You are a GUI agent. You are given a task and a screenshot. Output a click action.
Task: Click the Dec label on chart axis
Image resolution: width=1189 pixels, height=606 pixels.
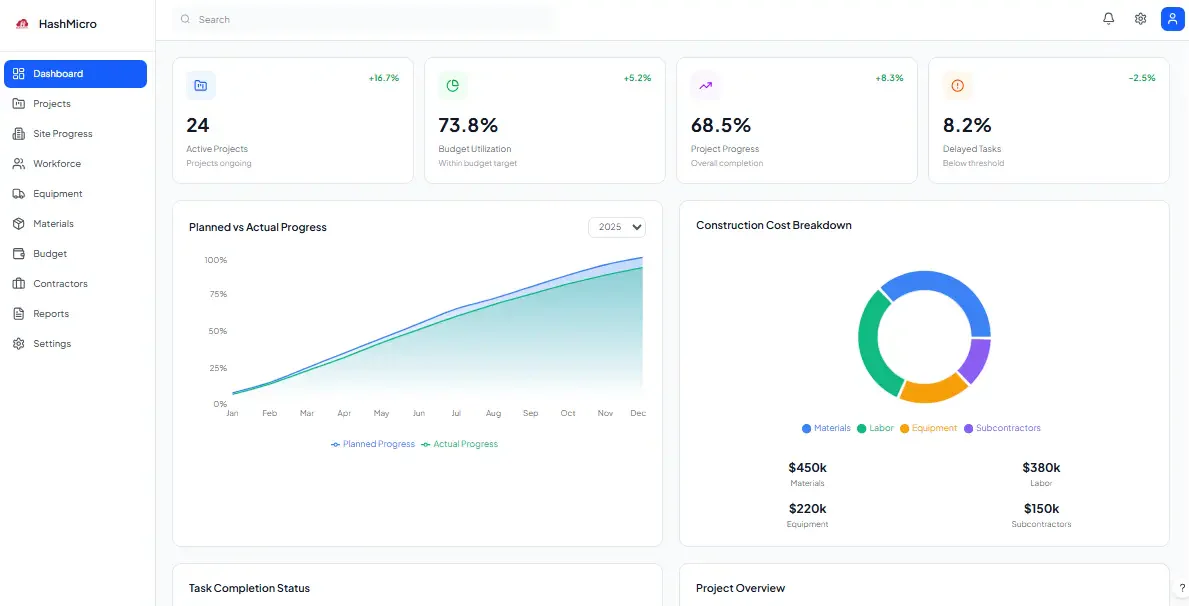click(x=638, y=413)
